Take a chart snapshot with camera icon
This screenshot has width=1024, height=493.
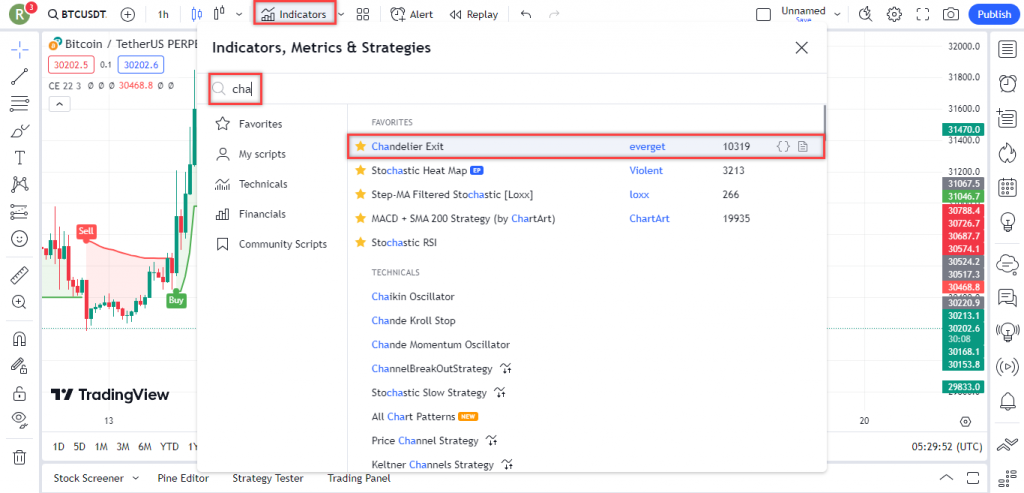951,14
